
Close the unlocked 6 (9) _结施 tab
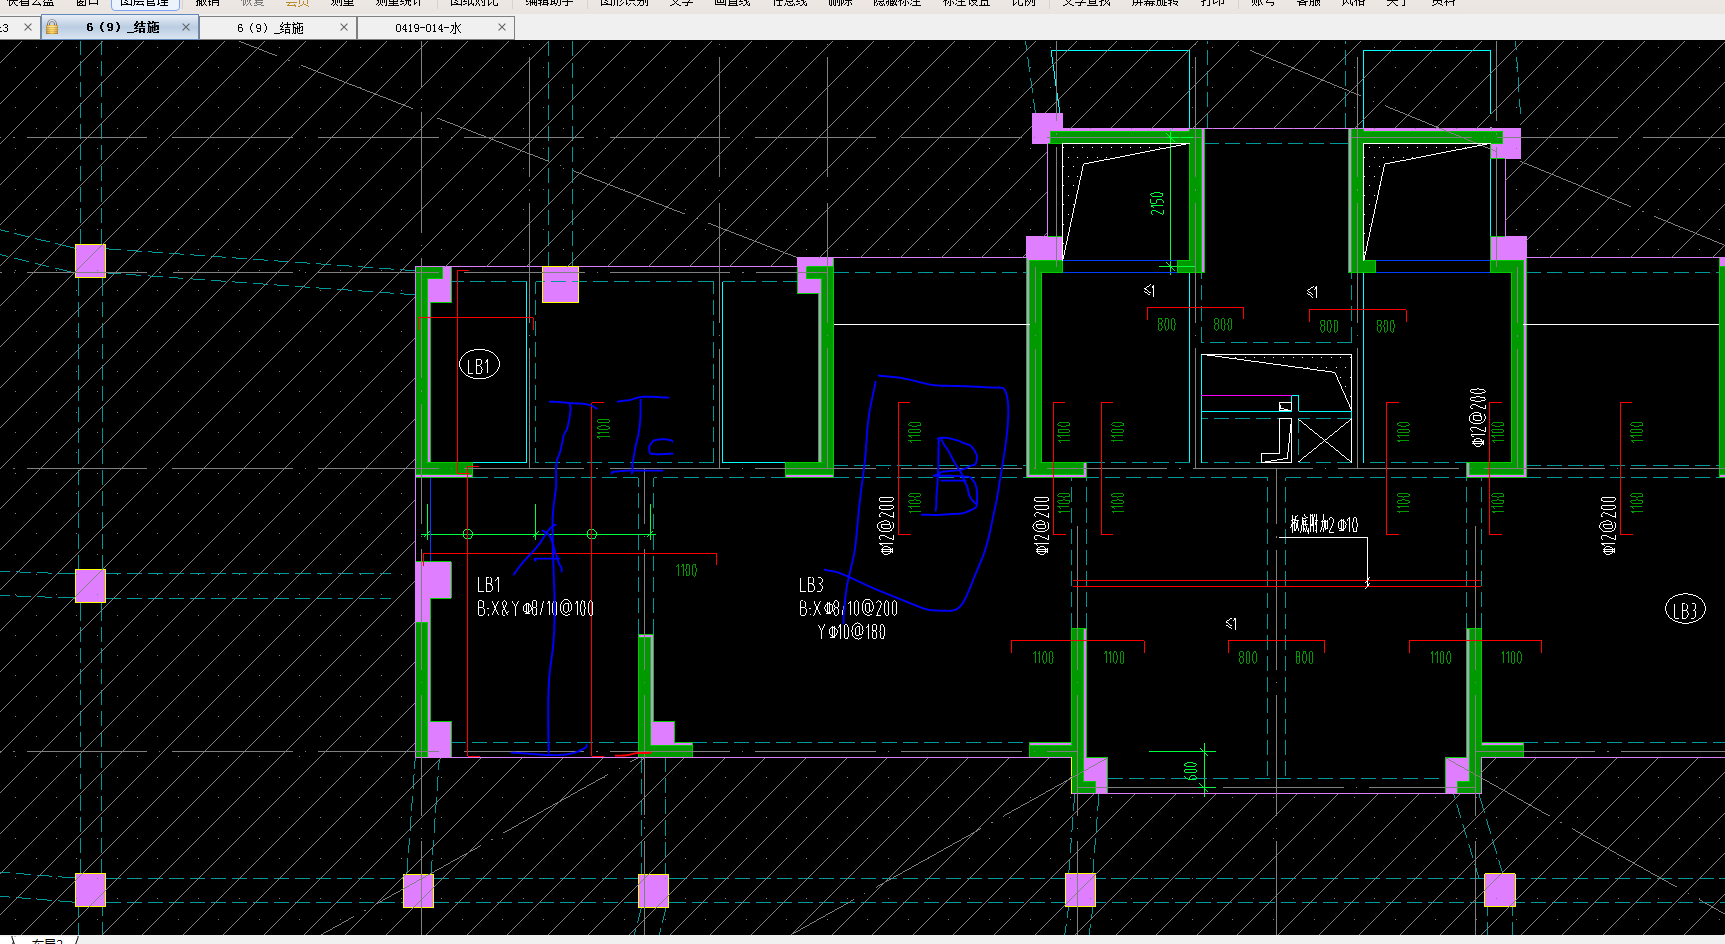(x=344, y=27)
